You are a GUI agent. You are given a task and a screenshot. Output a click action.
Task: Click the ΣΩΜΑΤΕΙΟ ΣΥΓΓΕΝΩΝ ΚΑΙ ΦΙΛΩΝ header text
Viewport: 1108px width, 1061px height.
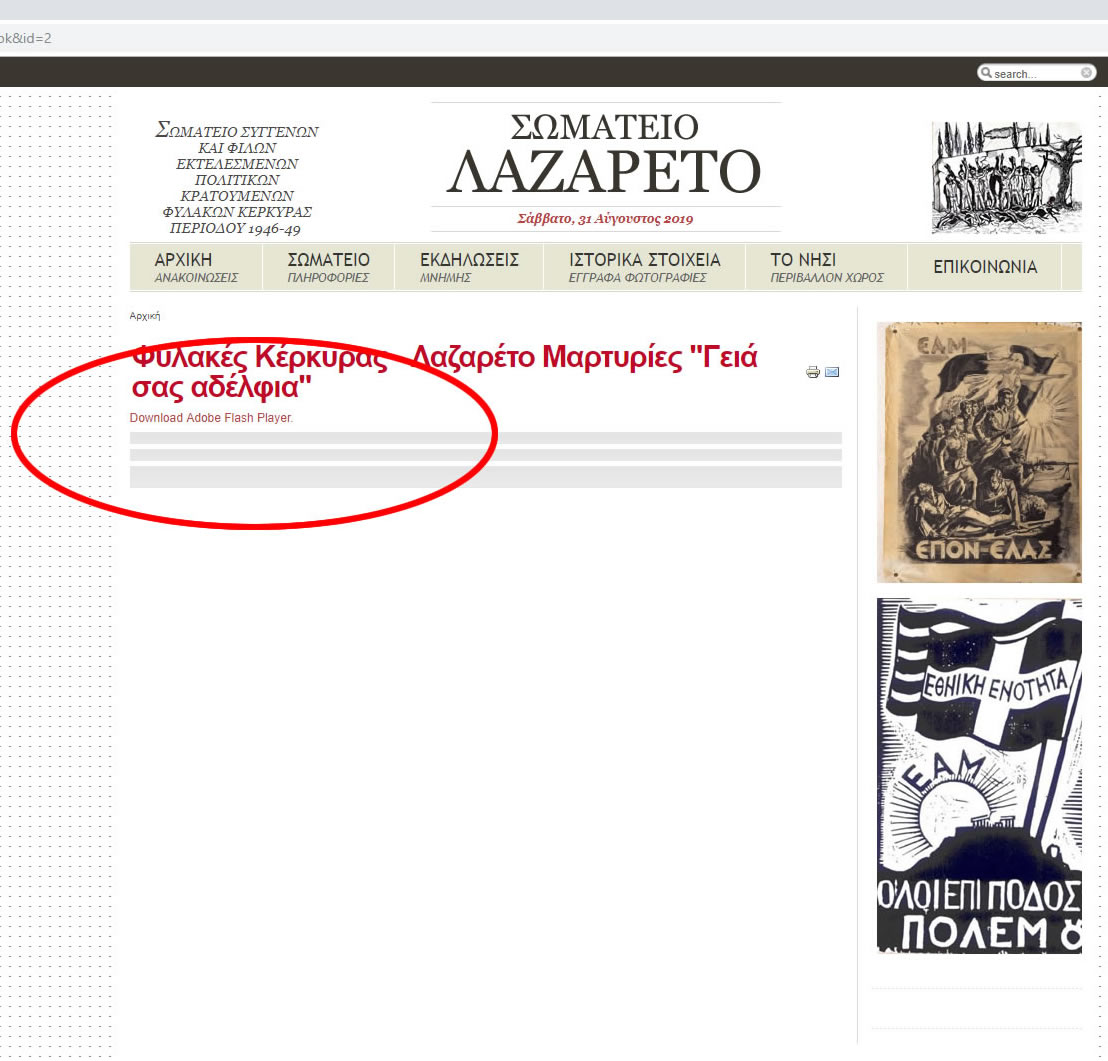[236, 180]
